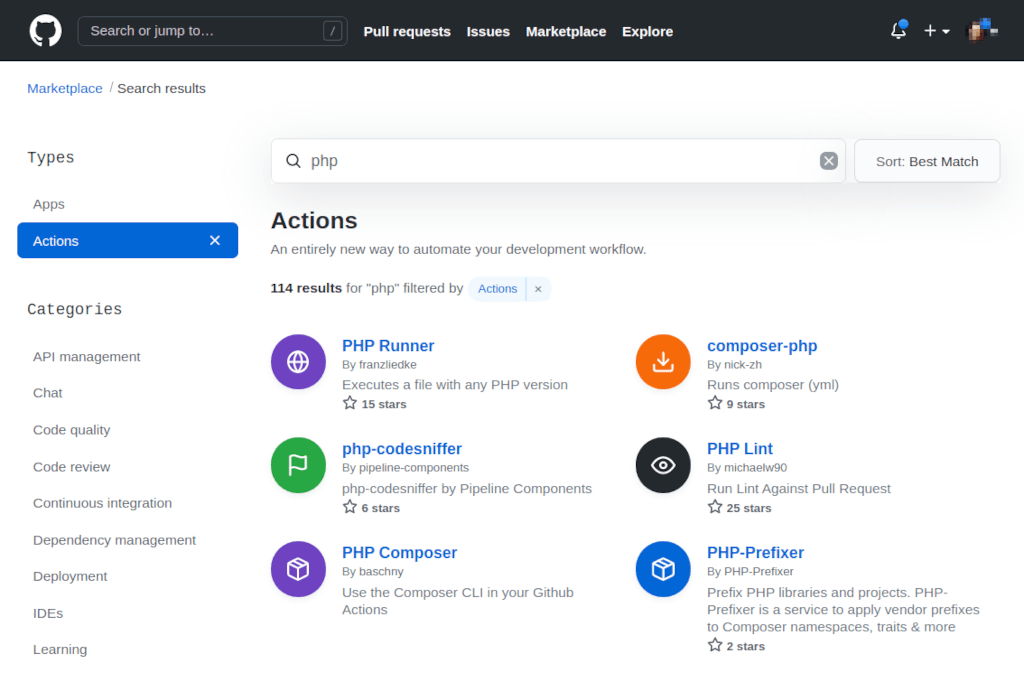Filter by Deployment category
The height and width of the screenshot is (673, 1024).
(x=70, y=576)
